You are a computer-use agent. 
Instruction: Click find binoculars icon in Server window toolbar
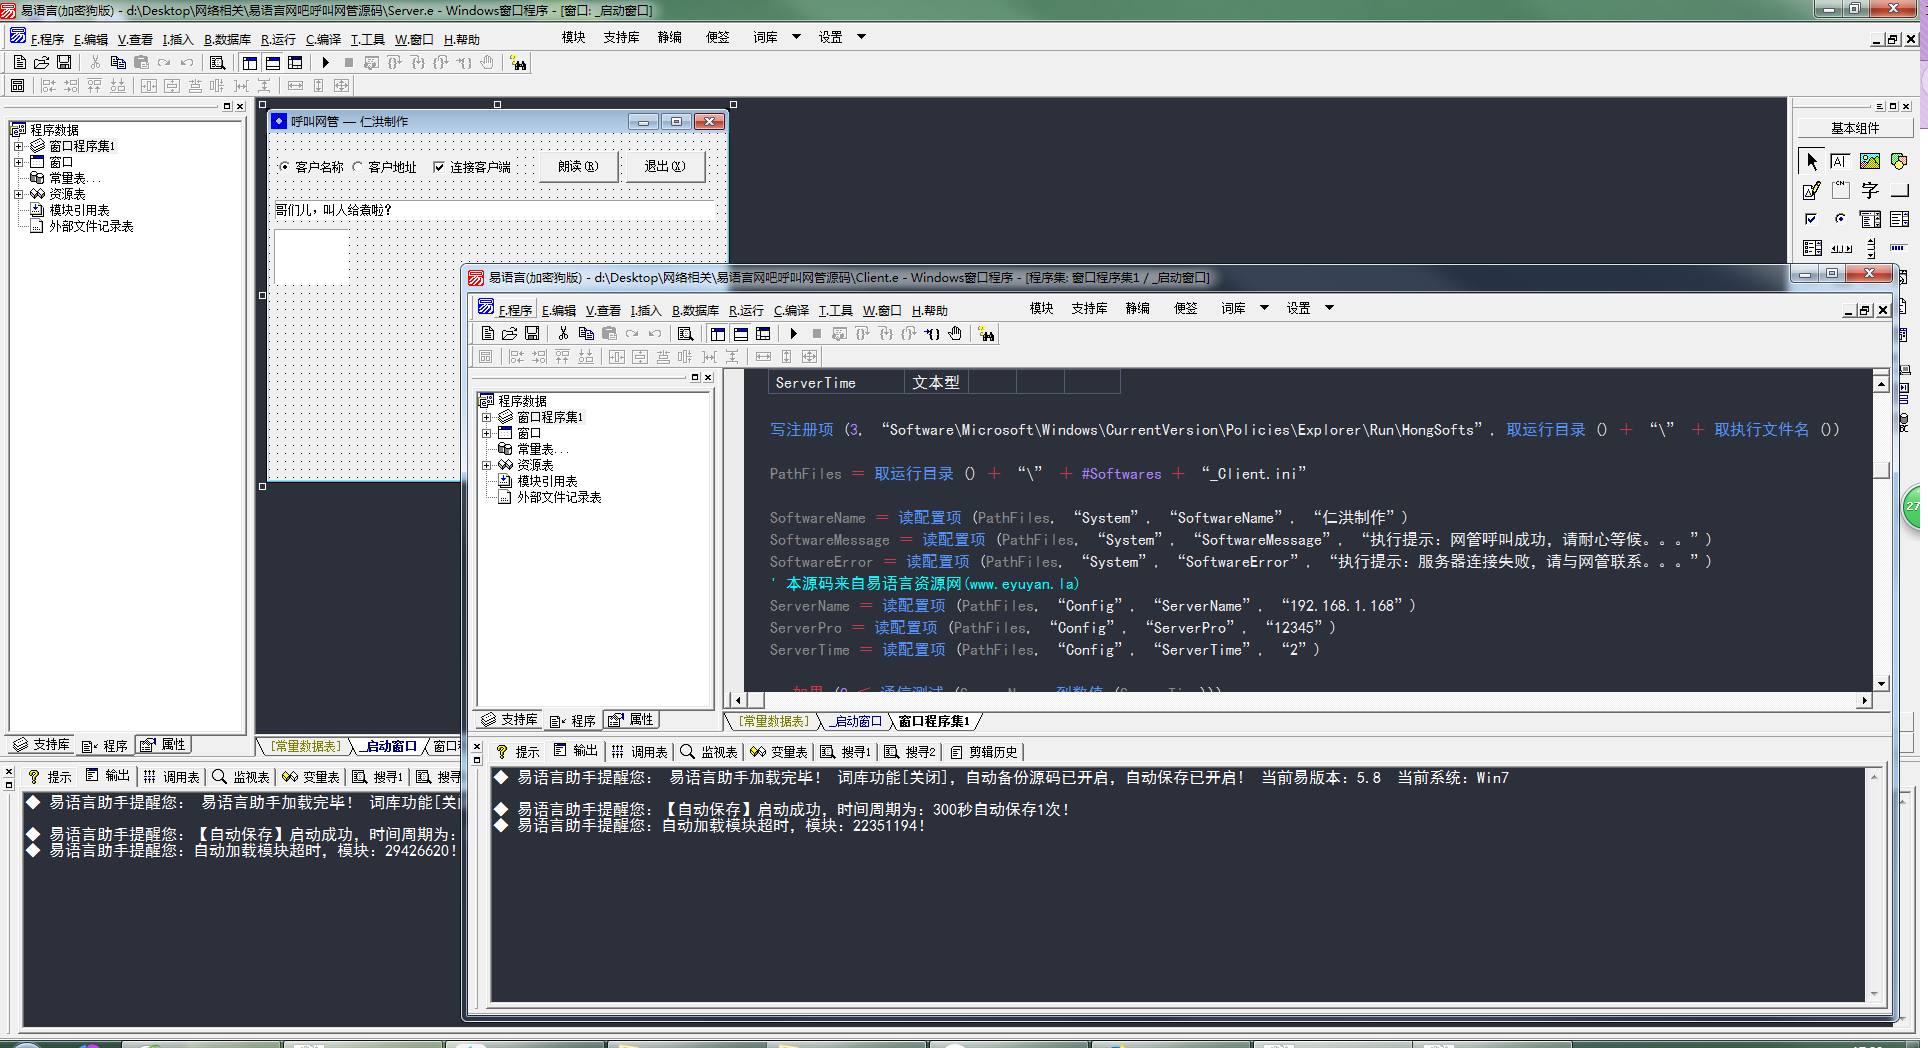click(x=518, y=63)
